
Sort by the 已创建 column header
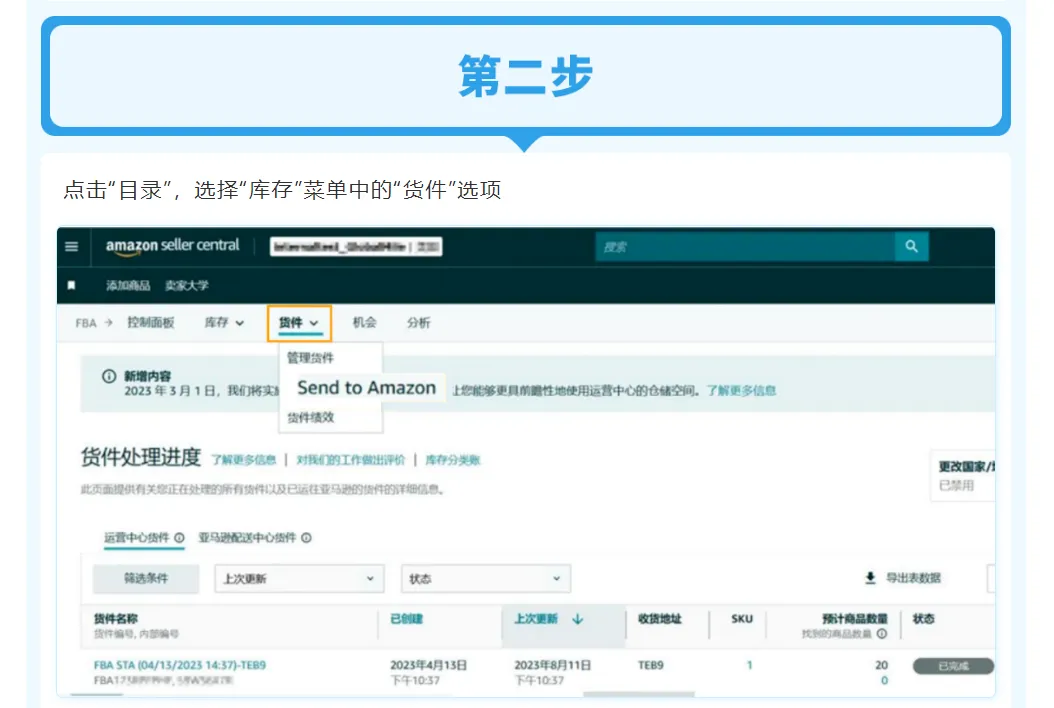click(407, 619)
